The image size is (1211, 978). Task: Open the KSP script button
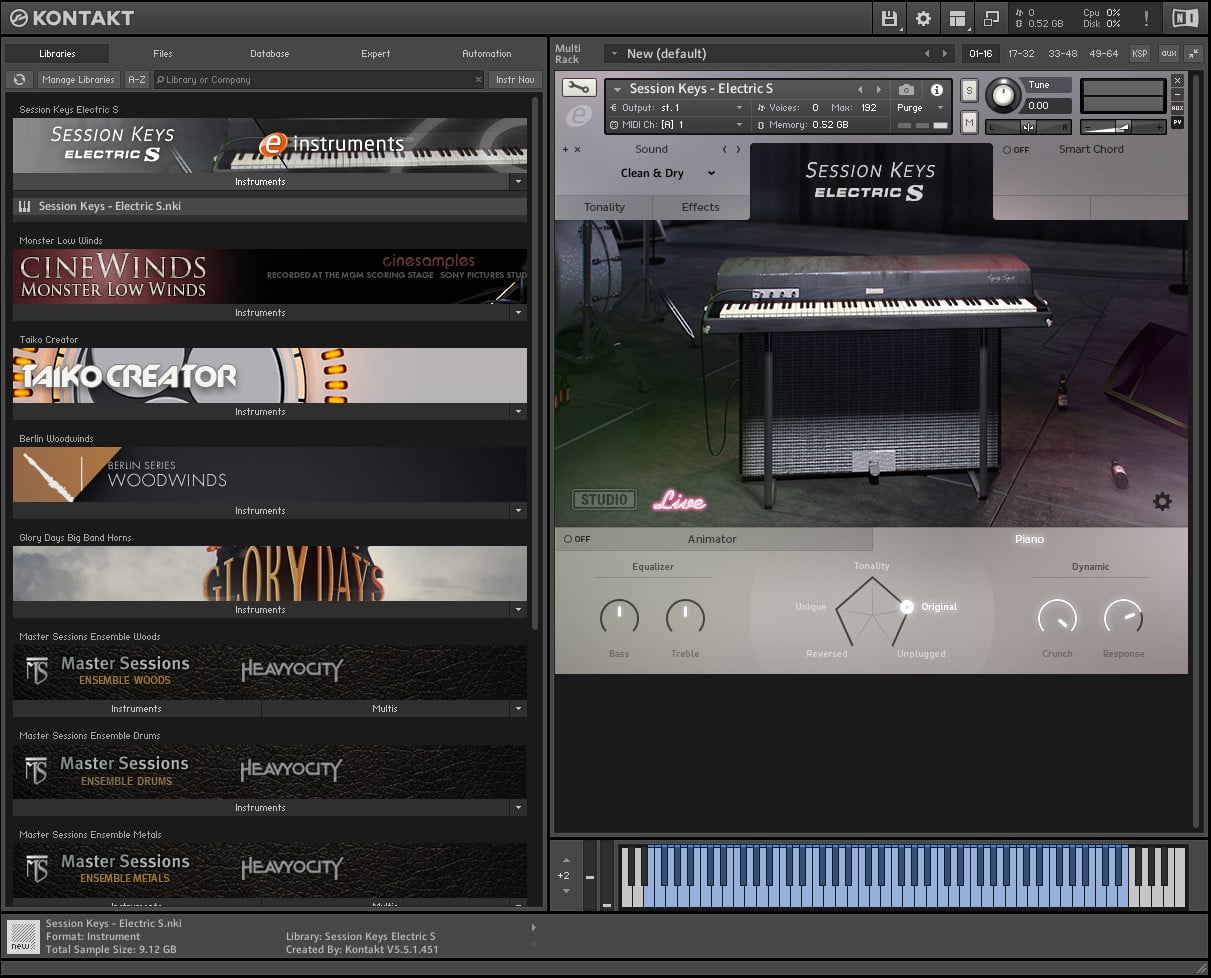1140,53
